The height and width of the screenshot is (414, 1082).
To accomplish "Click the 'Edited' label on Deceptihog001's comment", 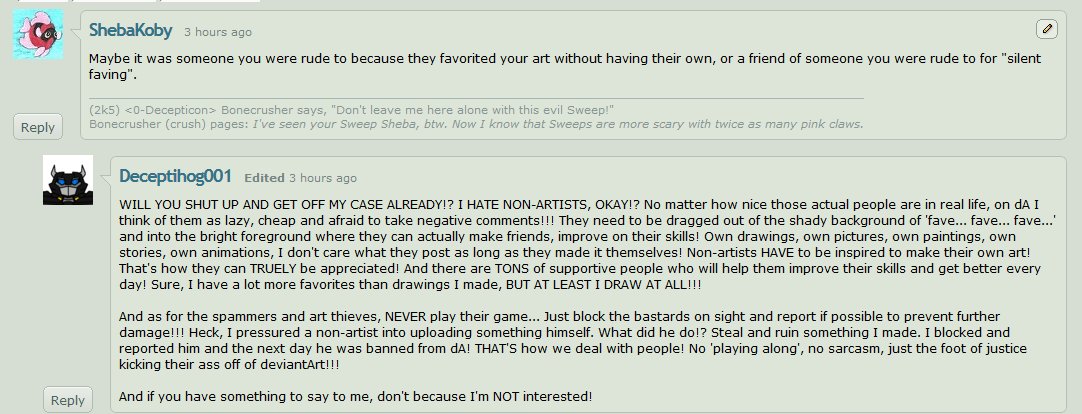I will 264,178.
